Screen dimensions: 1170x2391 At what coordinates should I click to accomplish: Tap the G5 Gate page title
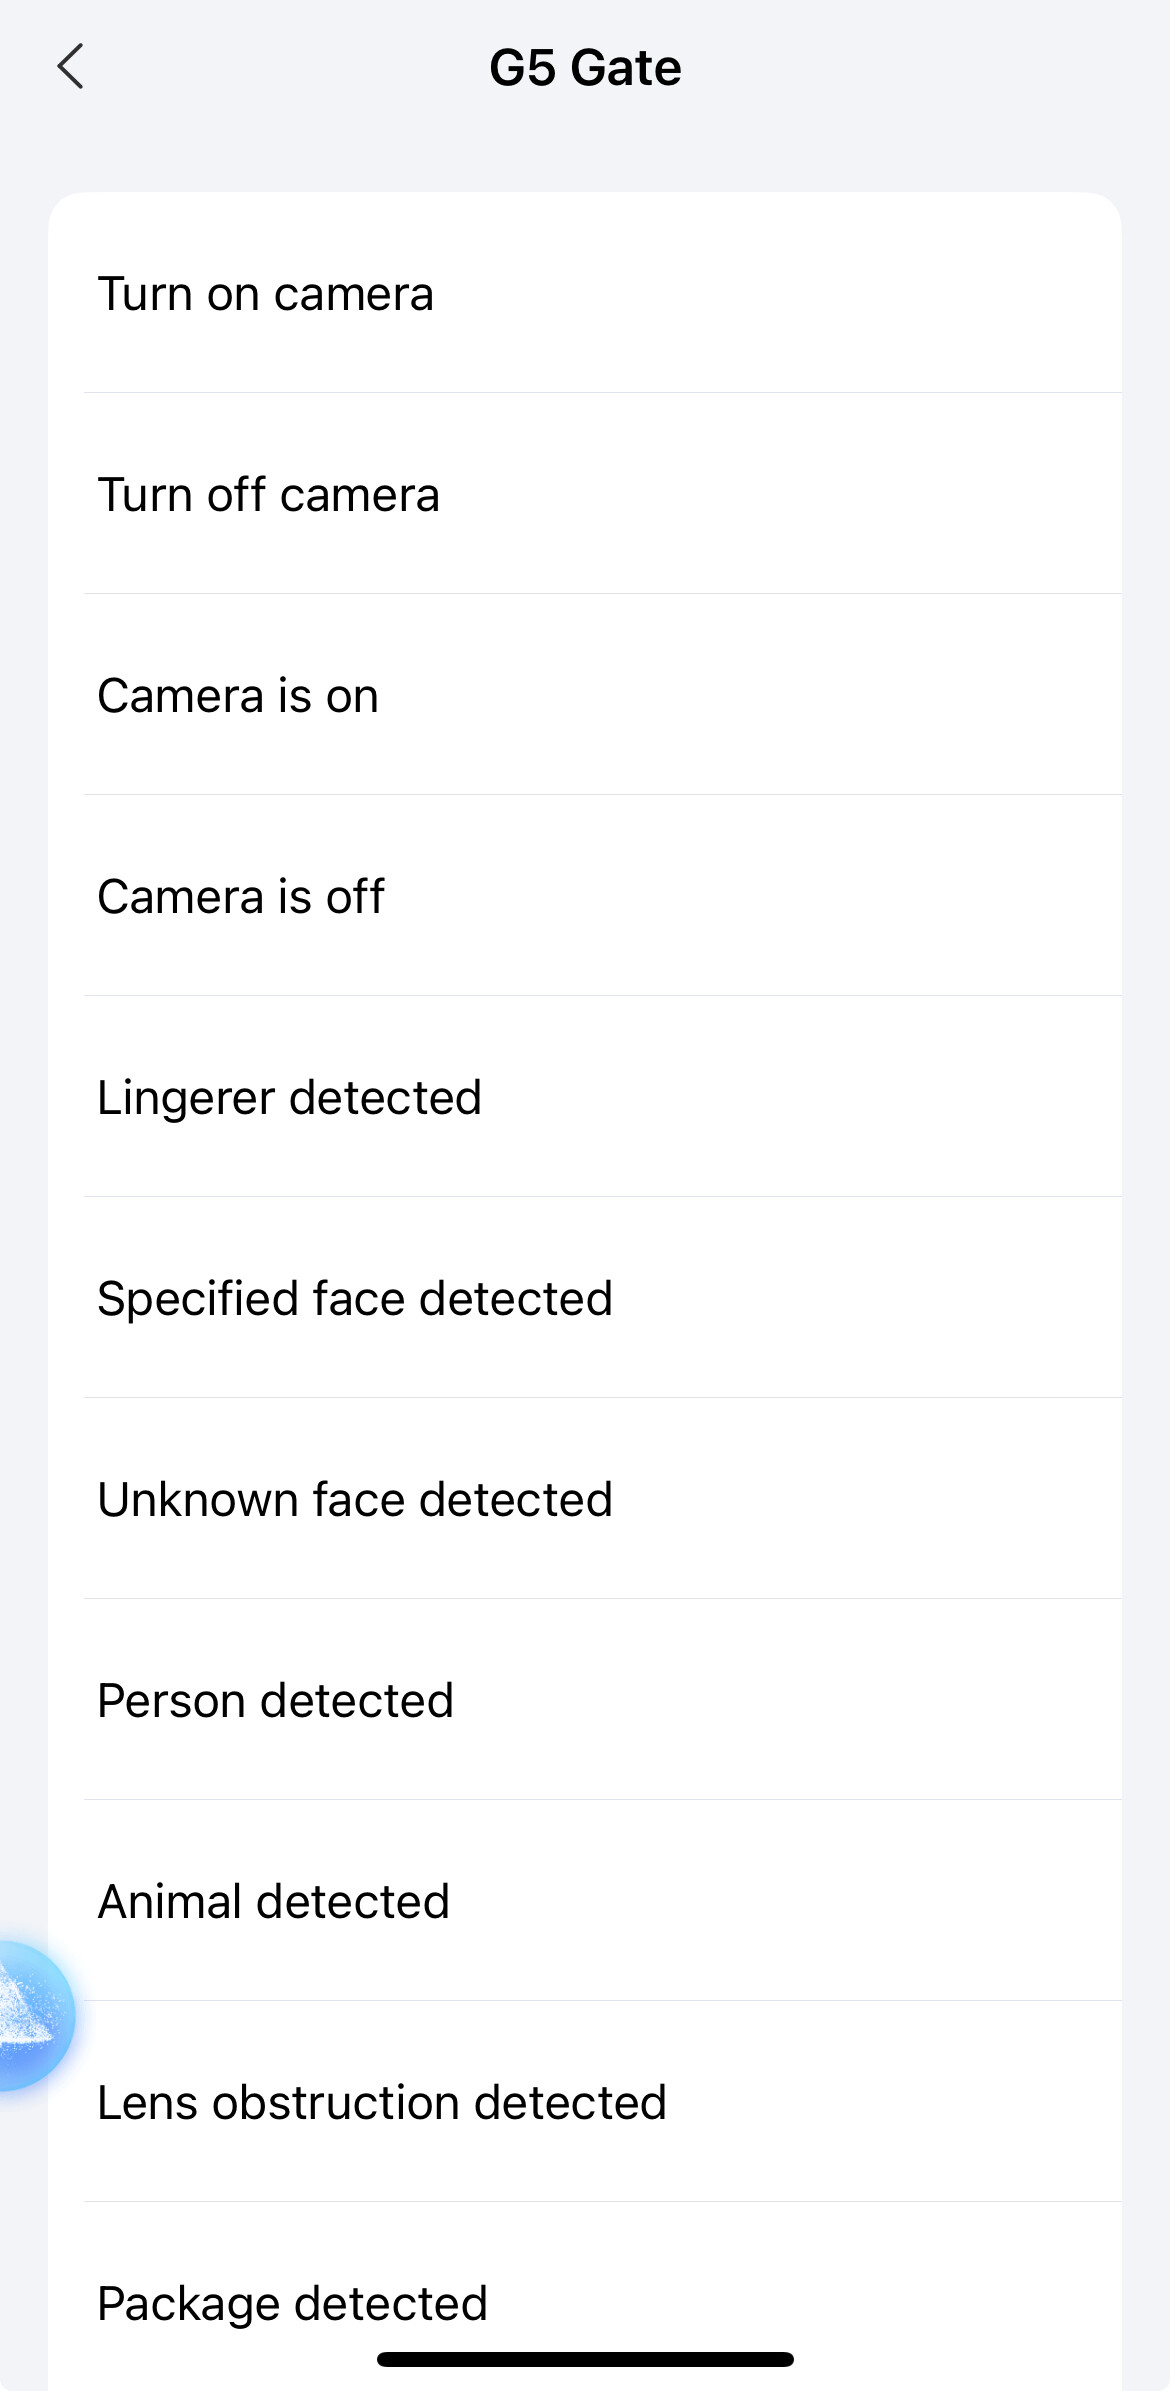click(x=585, y=68)
